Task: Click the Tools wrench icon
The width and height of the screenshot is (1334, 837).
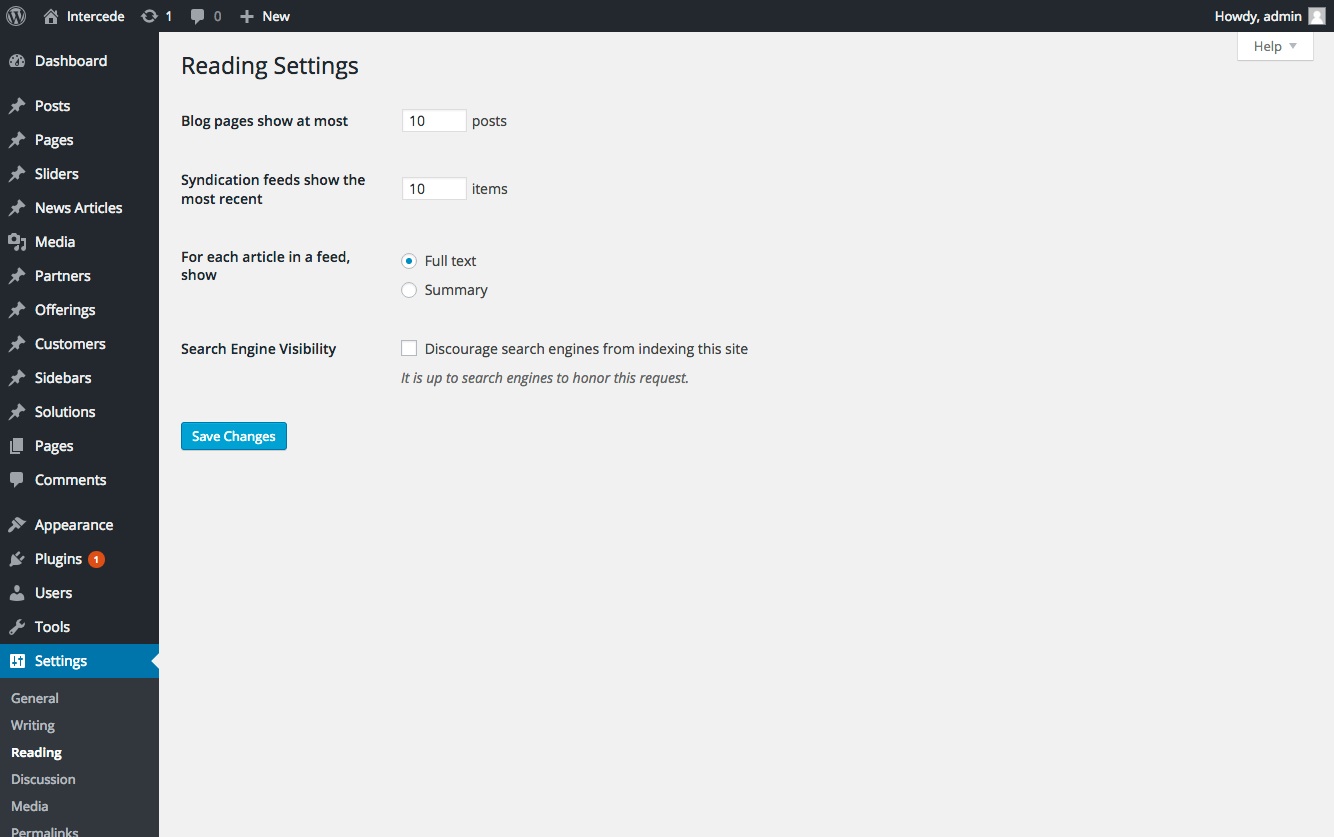Action: point(17,627)
